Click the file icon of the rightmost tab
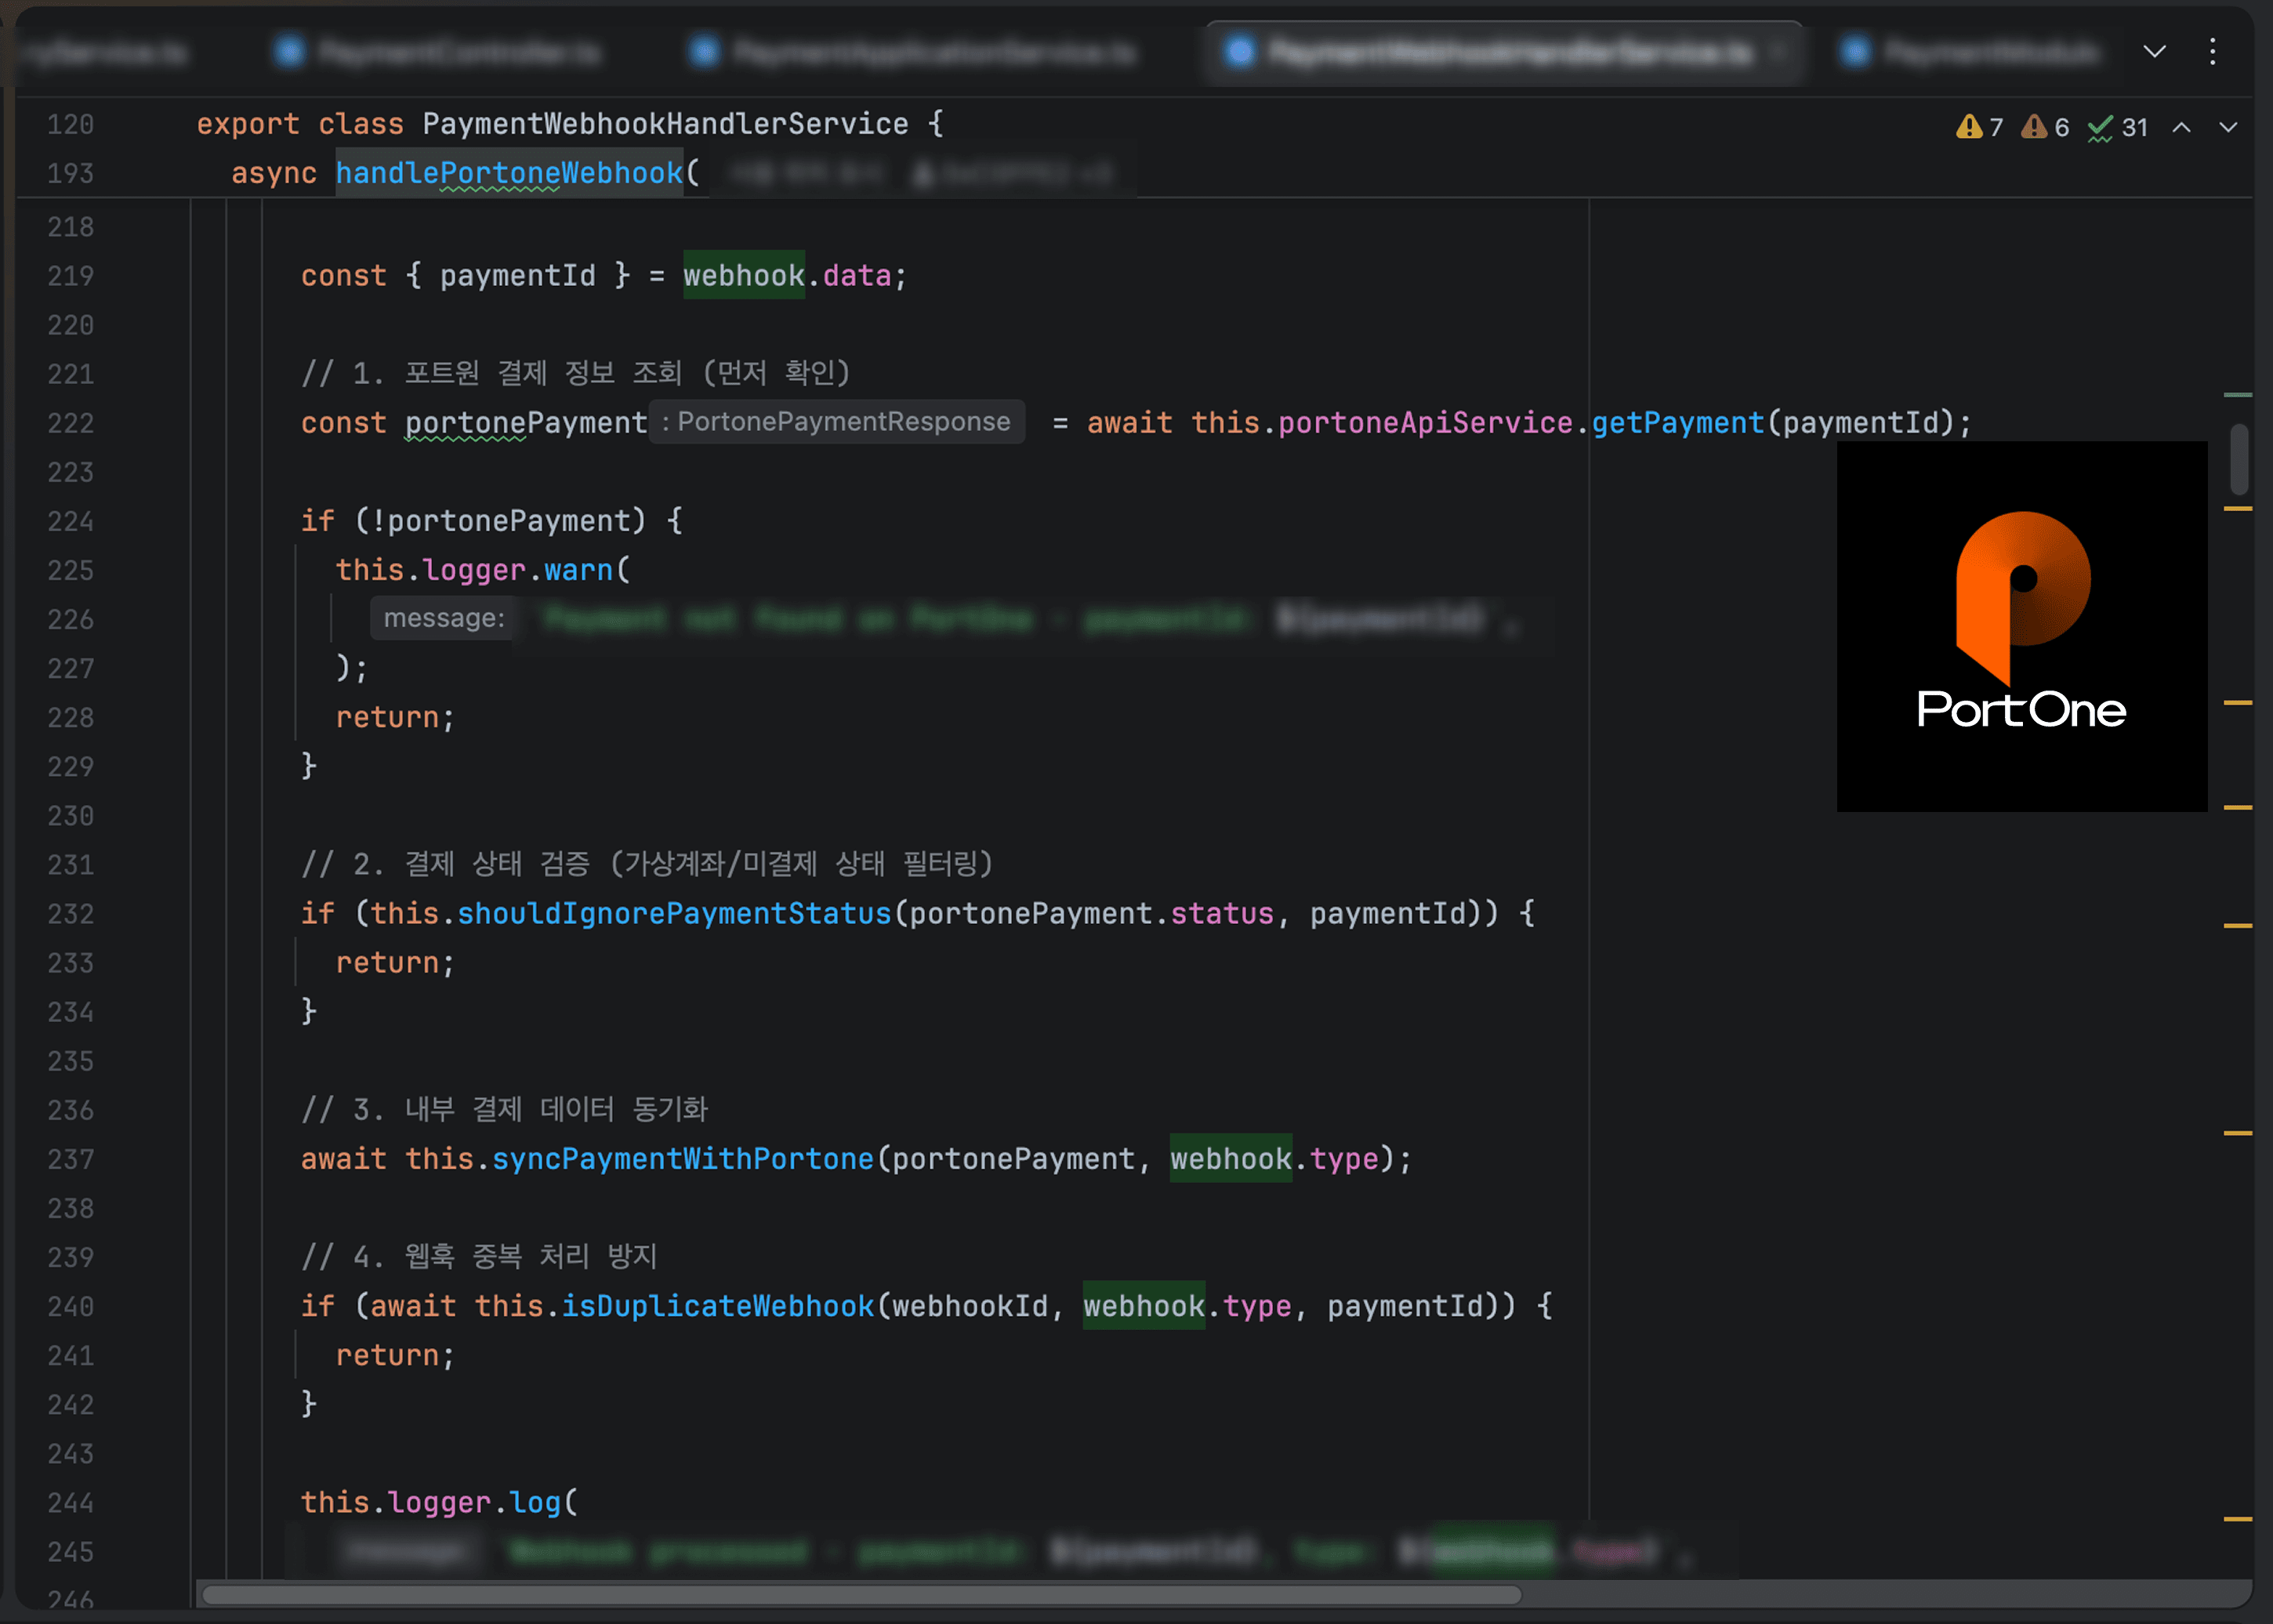This screenshot has width=2273, height=1624. coord(1855,52)
